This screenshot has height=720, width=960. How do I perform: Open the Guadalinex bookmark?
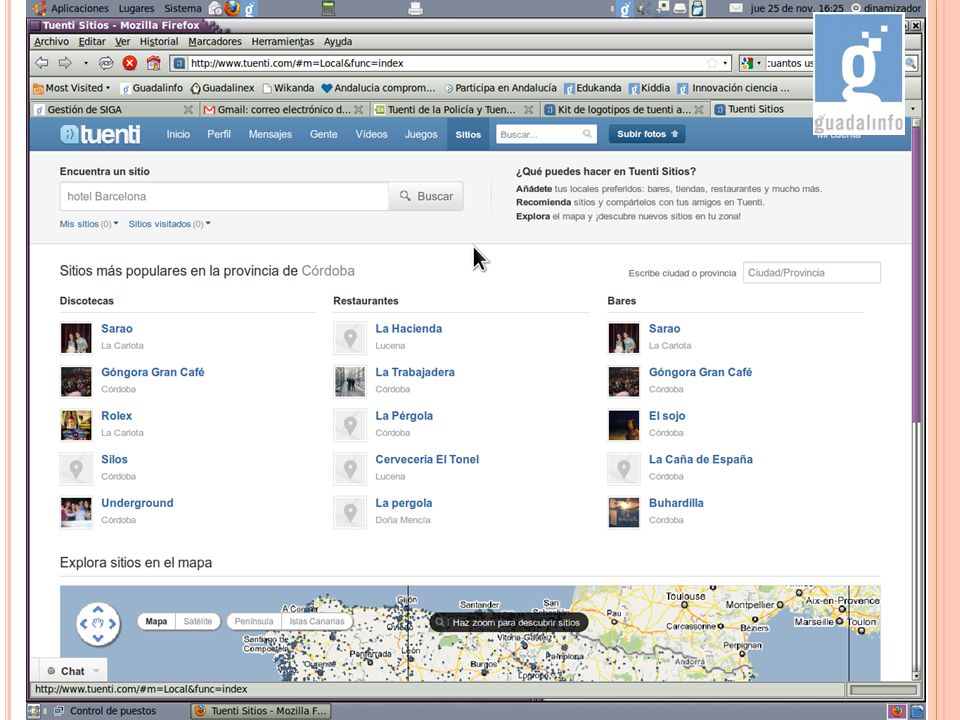coord(222,88)
